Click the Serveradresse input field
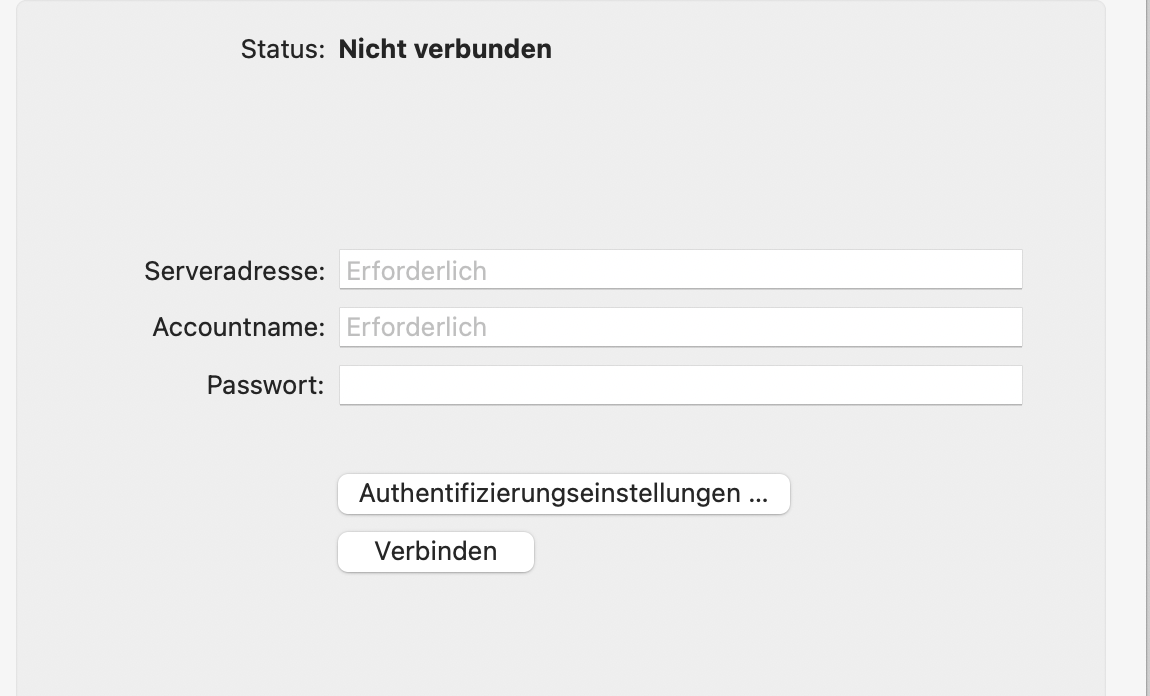Screen dimensions: 1150x696 tap(680, 270)
